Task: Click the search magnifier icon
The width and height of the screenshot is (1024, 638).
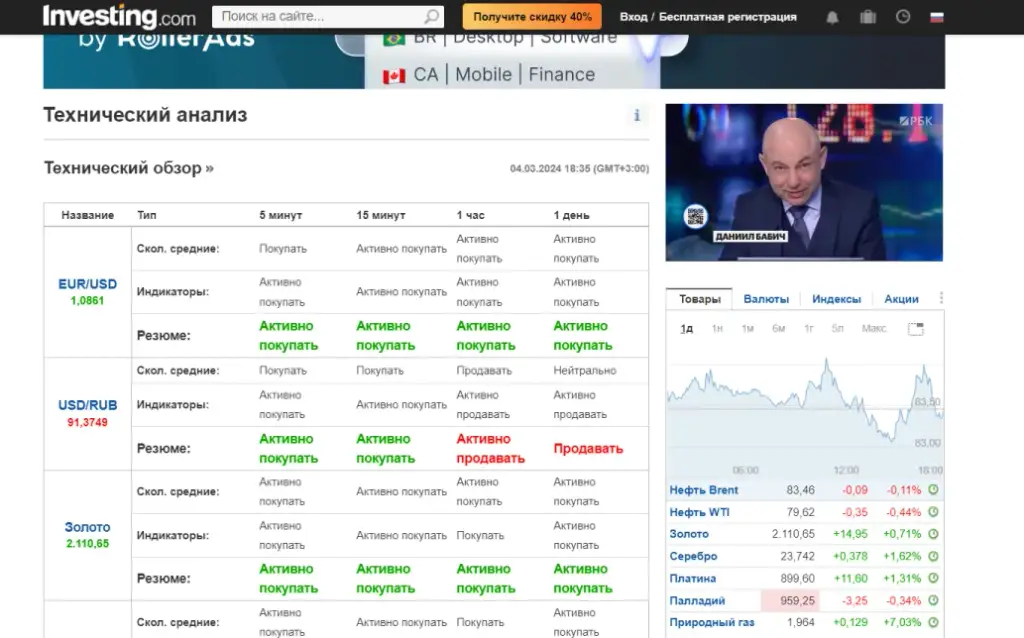Action: 432,16
